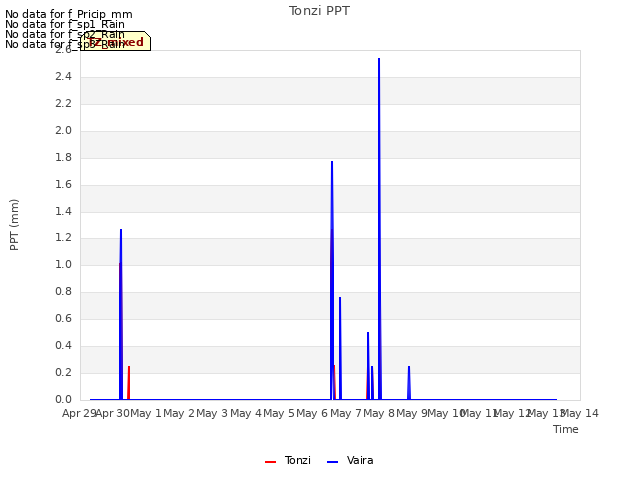This screenshot has width=640, height=480.
Task: Click the red Tonzi legend color marker
Action: 271,462
